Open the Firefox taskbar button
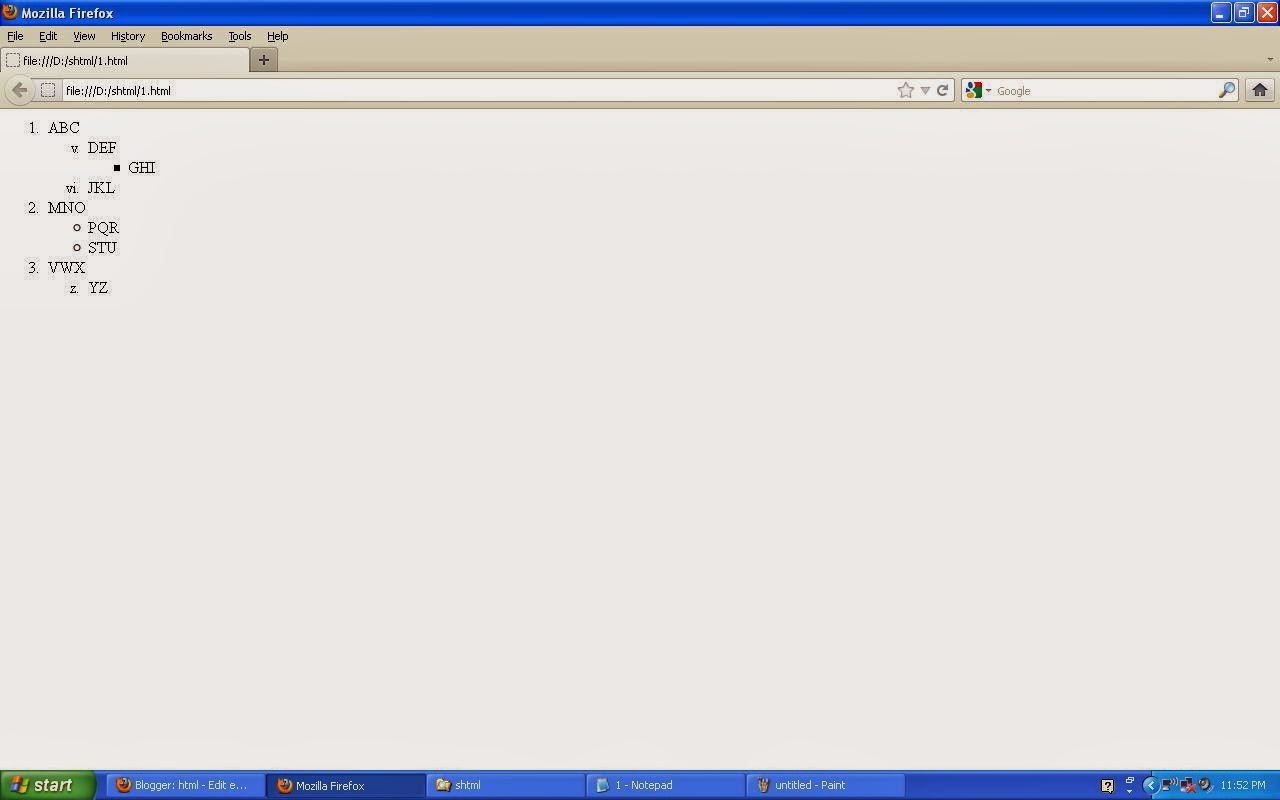This screenshot has width=1280, height=800. pos(345,785)
